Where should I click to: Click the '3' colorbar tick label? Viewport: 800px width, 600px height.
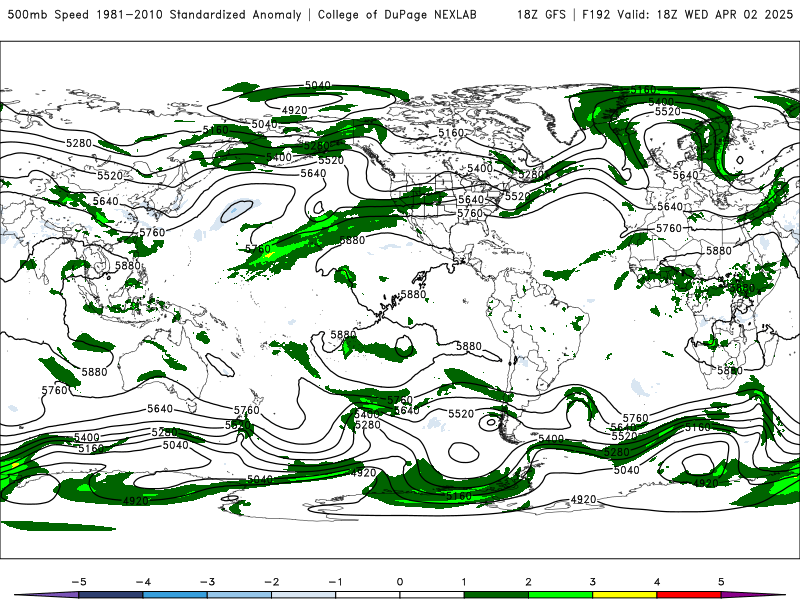tap(593, 582)
